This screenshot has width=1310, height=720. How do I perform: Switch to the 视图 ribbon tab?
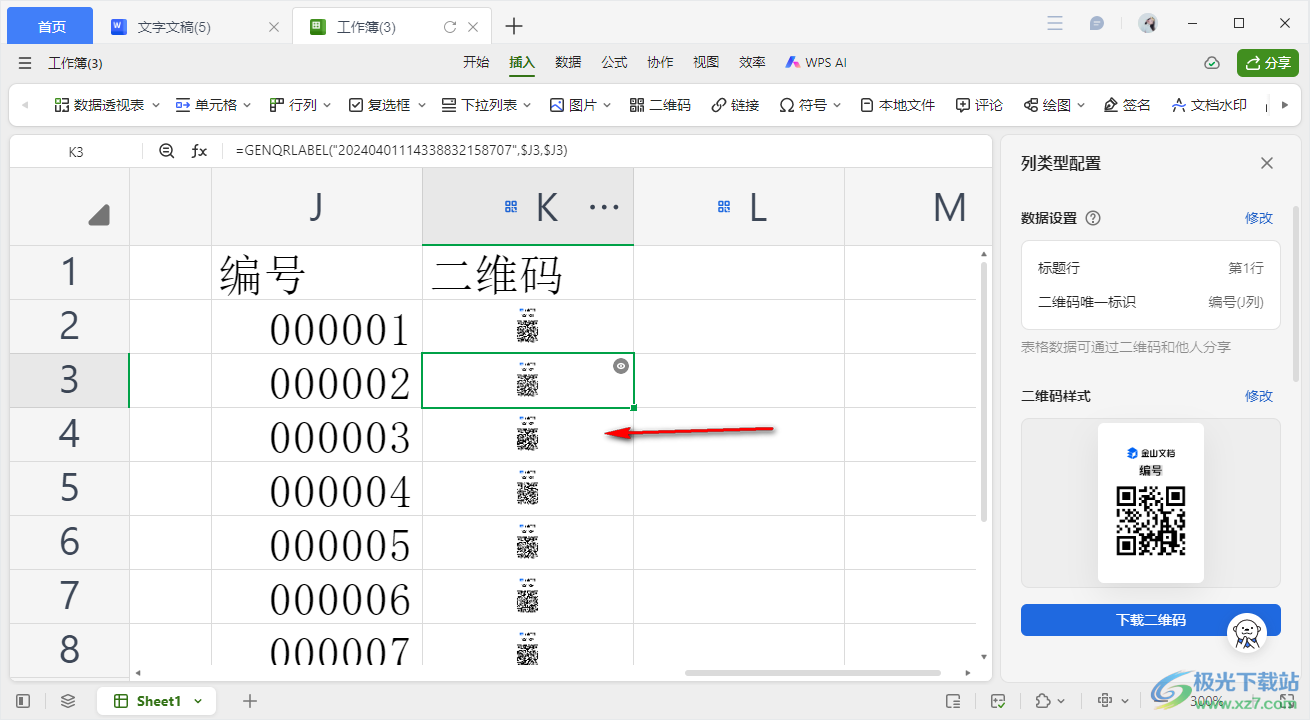(x=706, y=62)
